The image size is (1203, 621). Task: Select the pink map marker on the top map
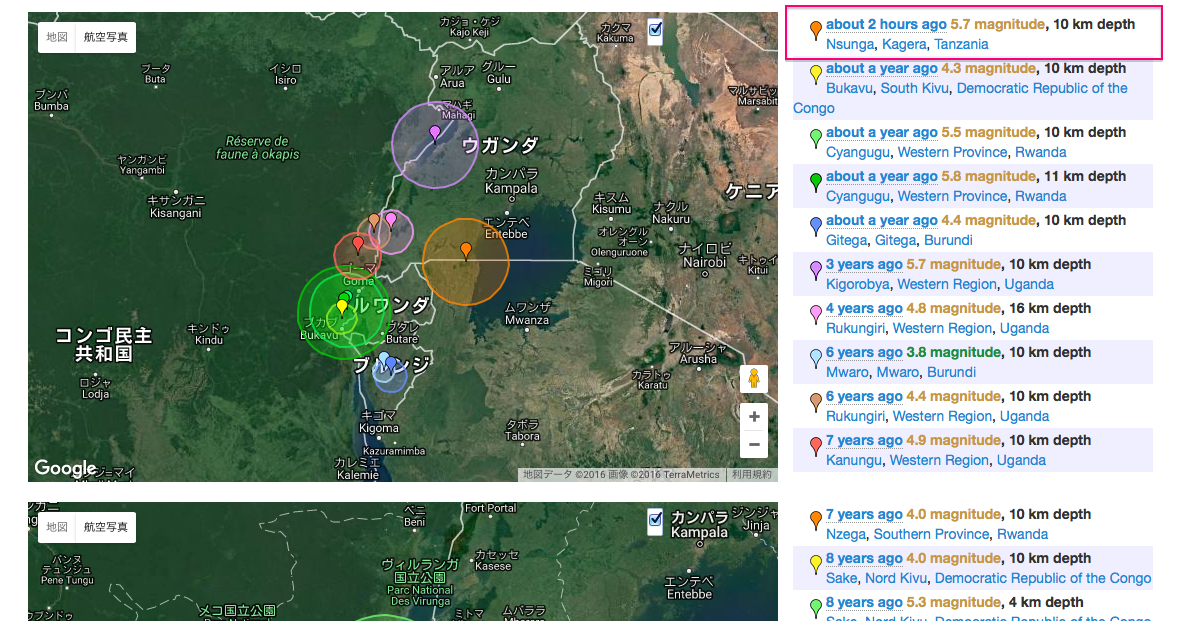[391, 221]
